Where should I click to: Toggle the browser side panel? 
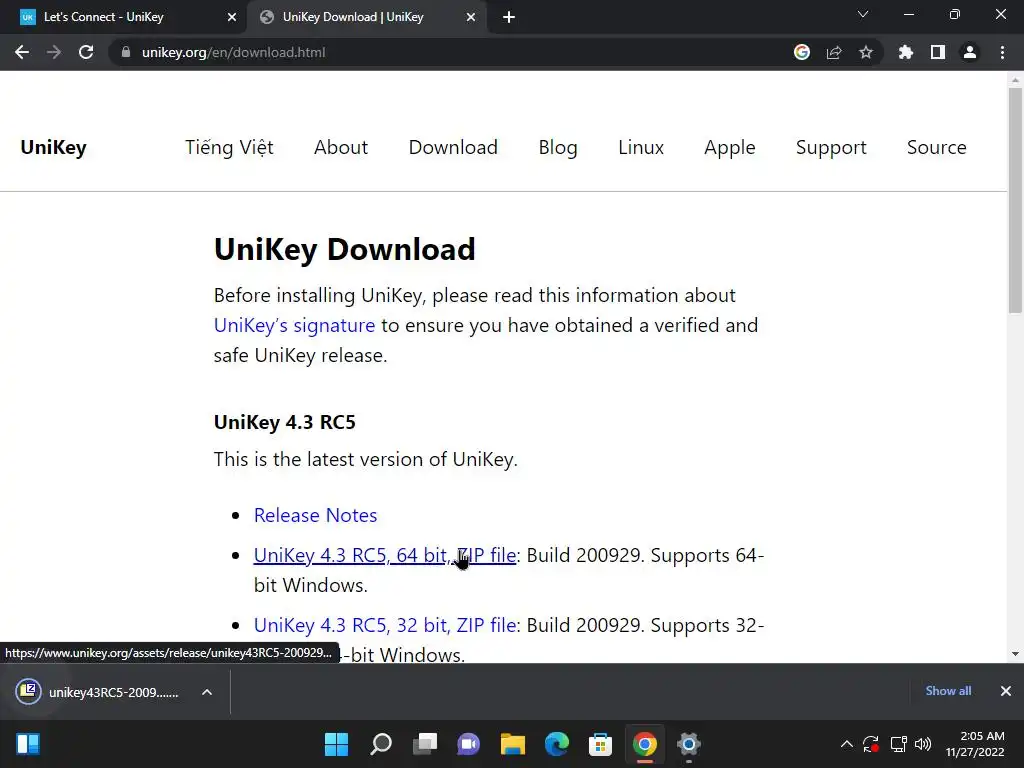coord(937,52)
